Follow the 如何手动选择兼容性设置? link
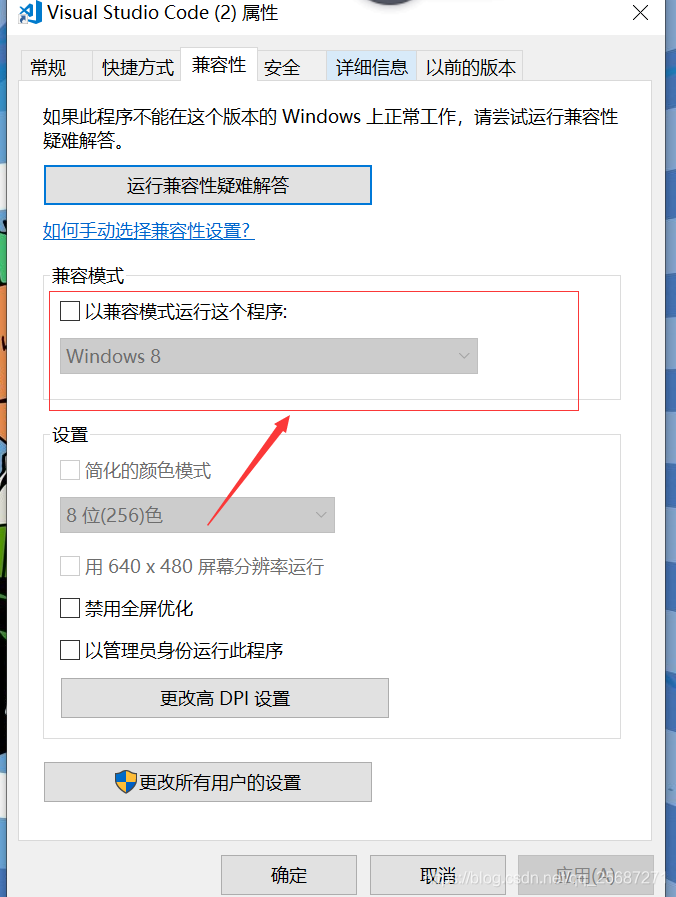The width and height of the screenshot is (676, 897). [149, 231]
